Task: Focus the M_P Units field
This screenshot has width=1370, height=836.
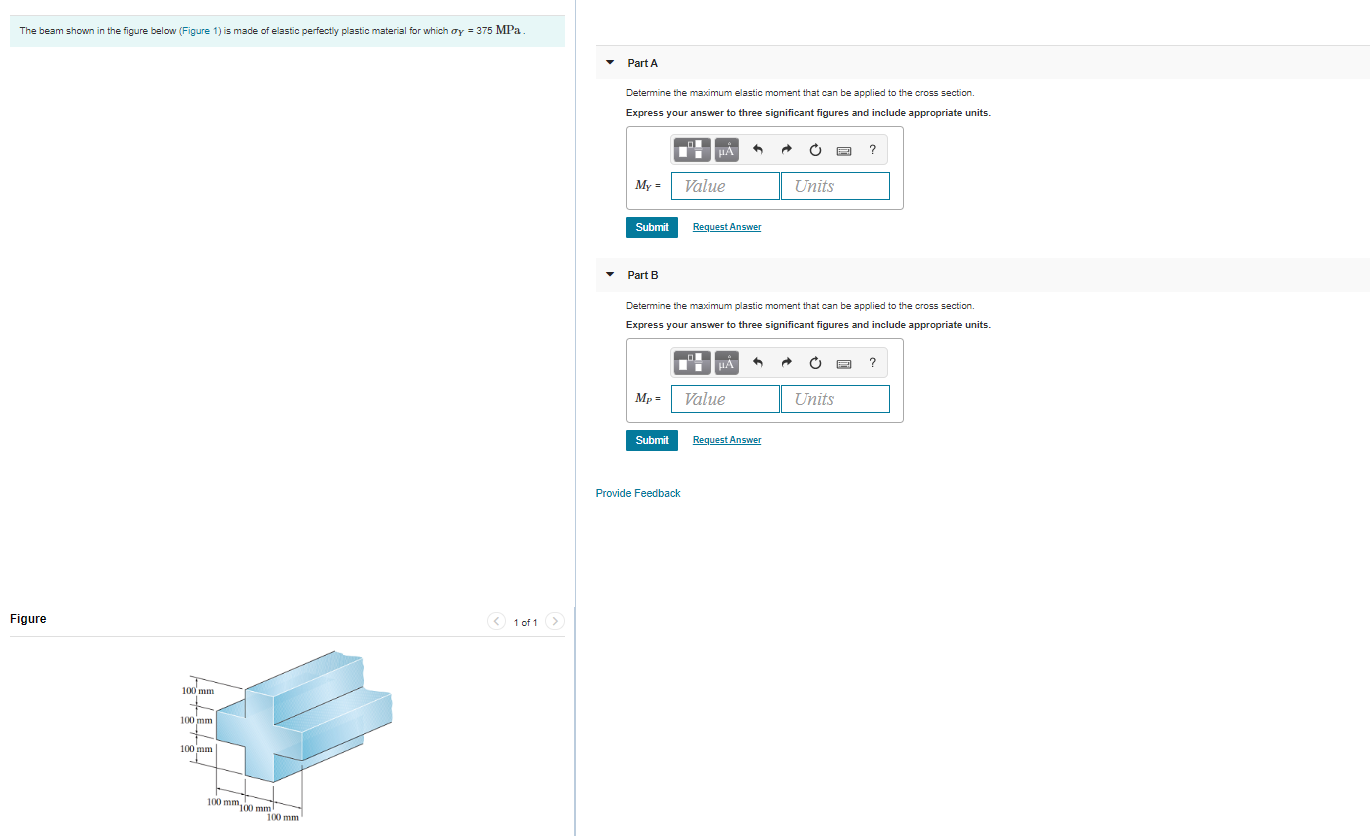Action: click(x=835, y=399)
